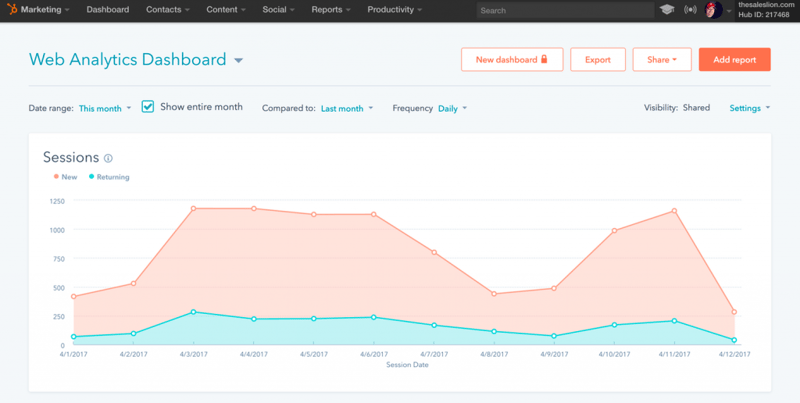
Task: Open the Share dropdown button
Action: tap(662, 60)
